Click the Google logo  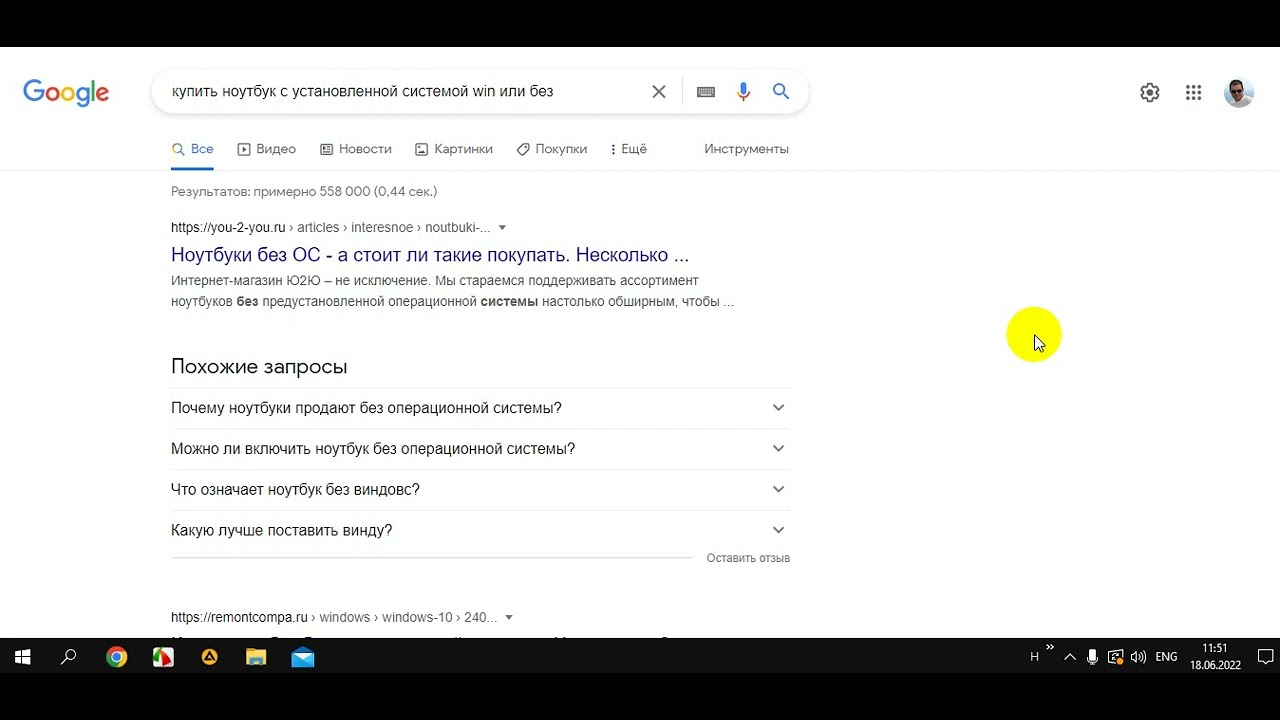click(66, 92)
